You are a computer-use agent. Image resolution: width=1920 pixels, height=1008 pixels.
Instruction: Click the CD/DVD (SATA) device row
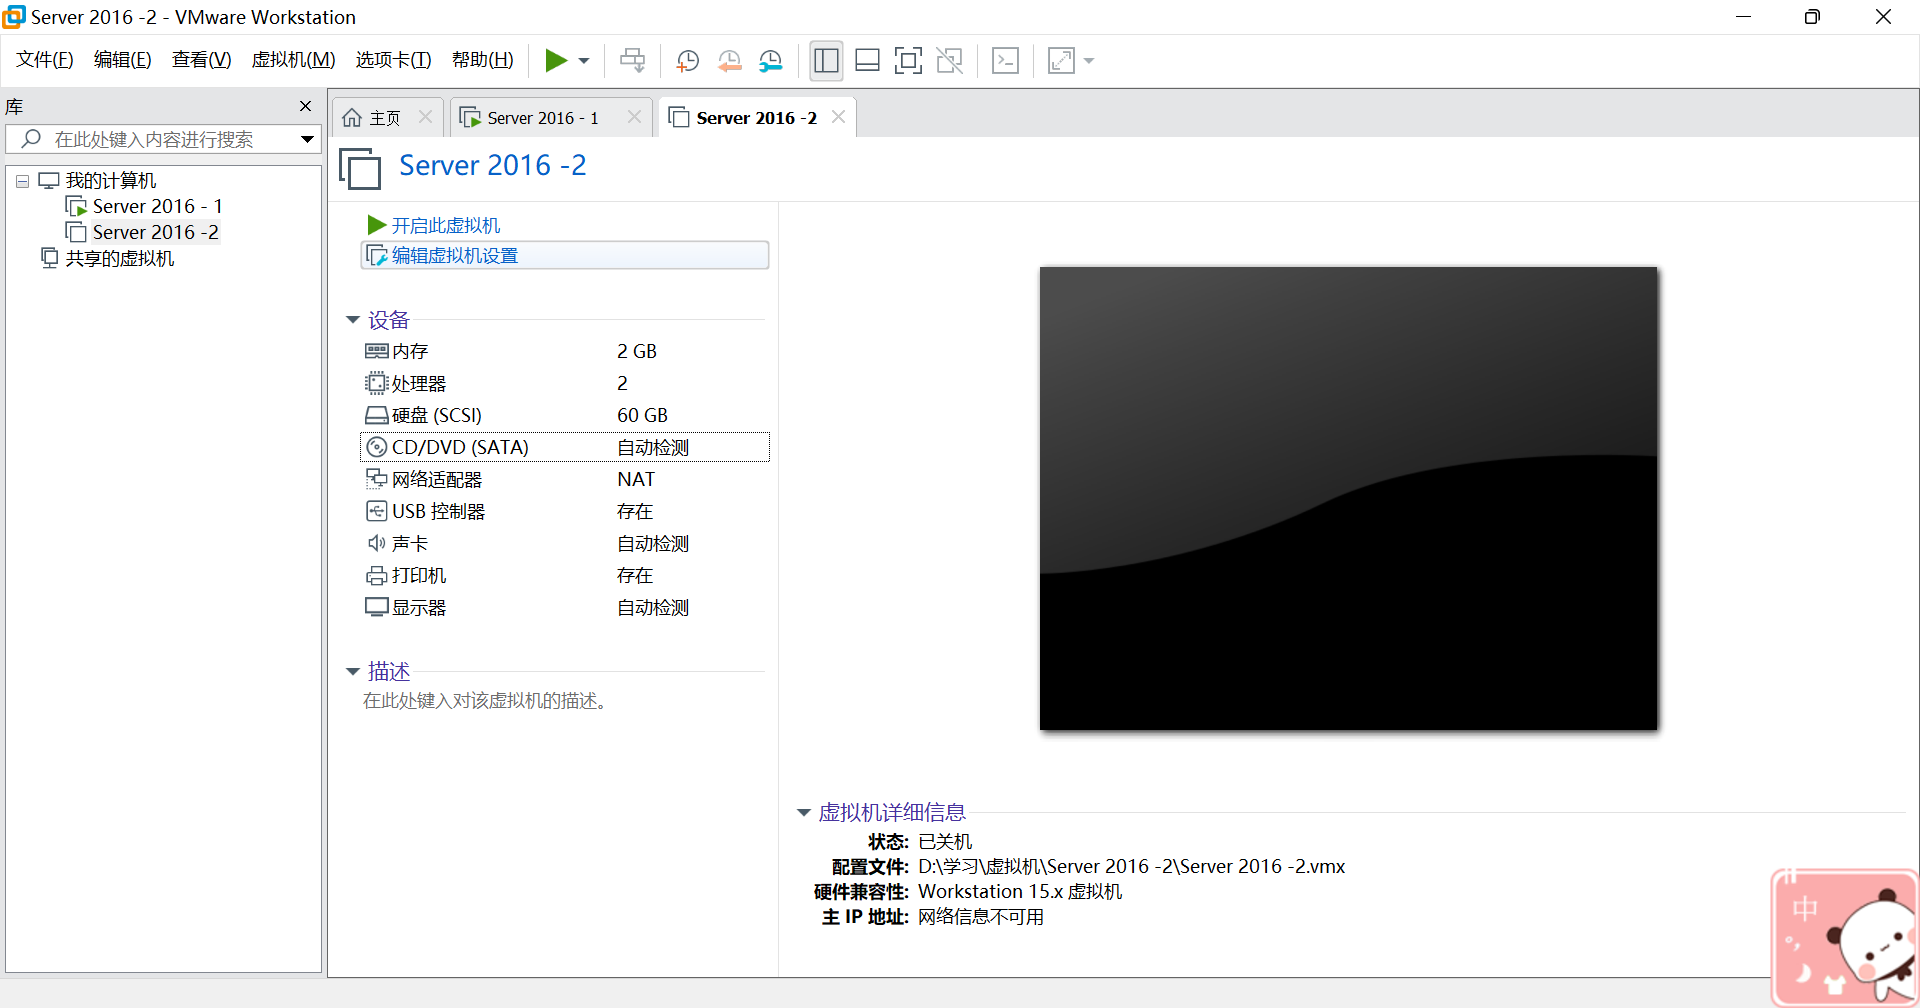(x=565, y=447)
